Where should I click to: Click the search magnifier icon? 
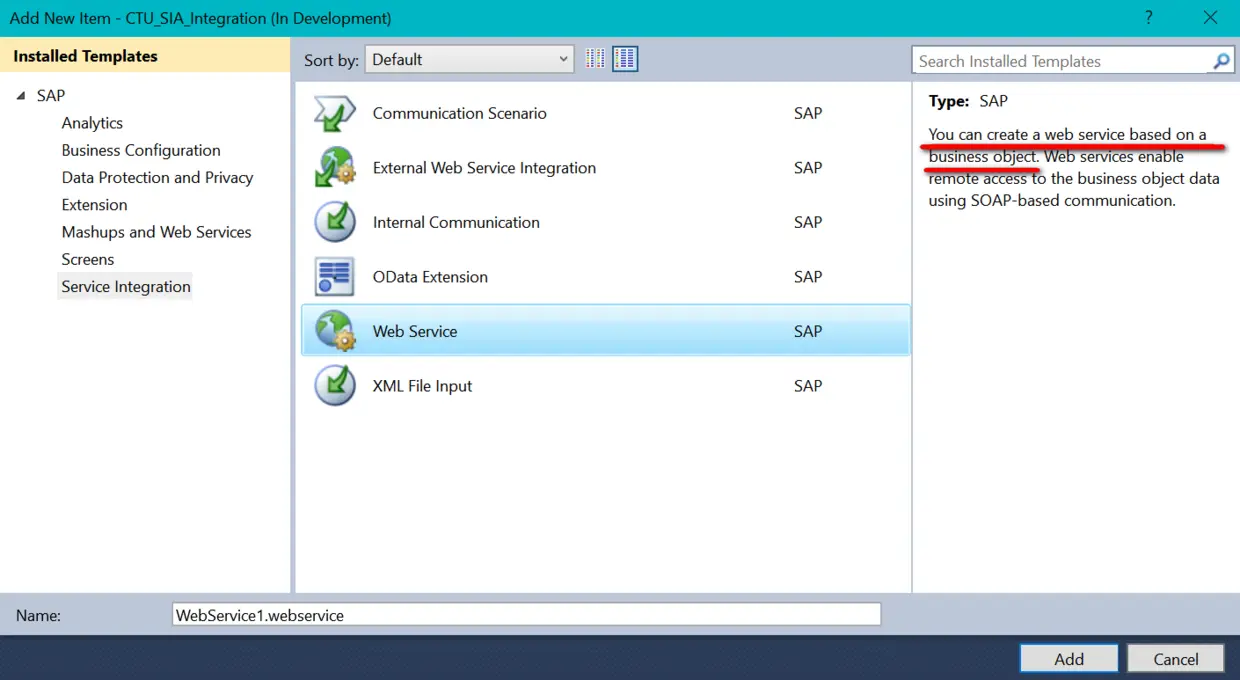click(1221, 61)
